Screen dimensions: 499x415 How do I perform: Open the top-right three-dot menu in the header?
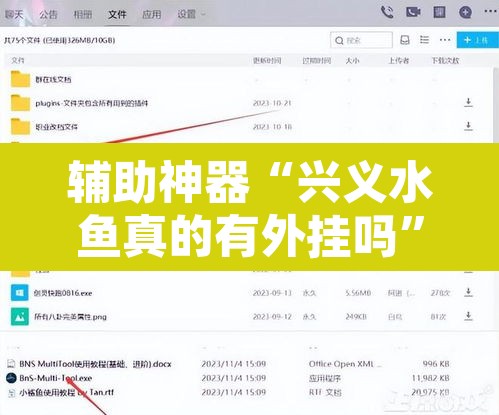[x=490, y=11]
